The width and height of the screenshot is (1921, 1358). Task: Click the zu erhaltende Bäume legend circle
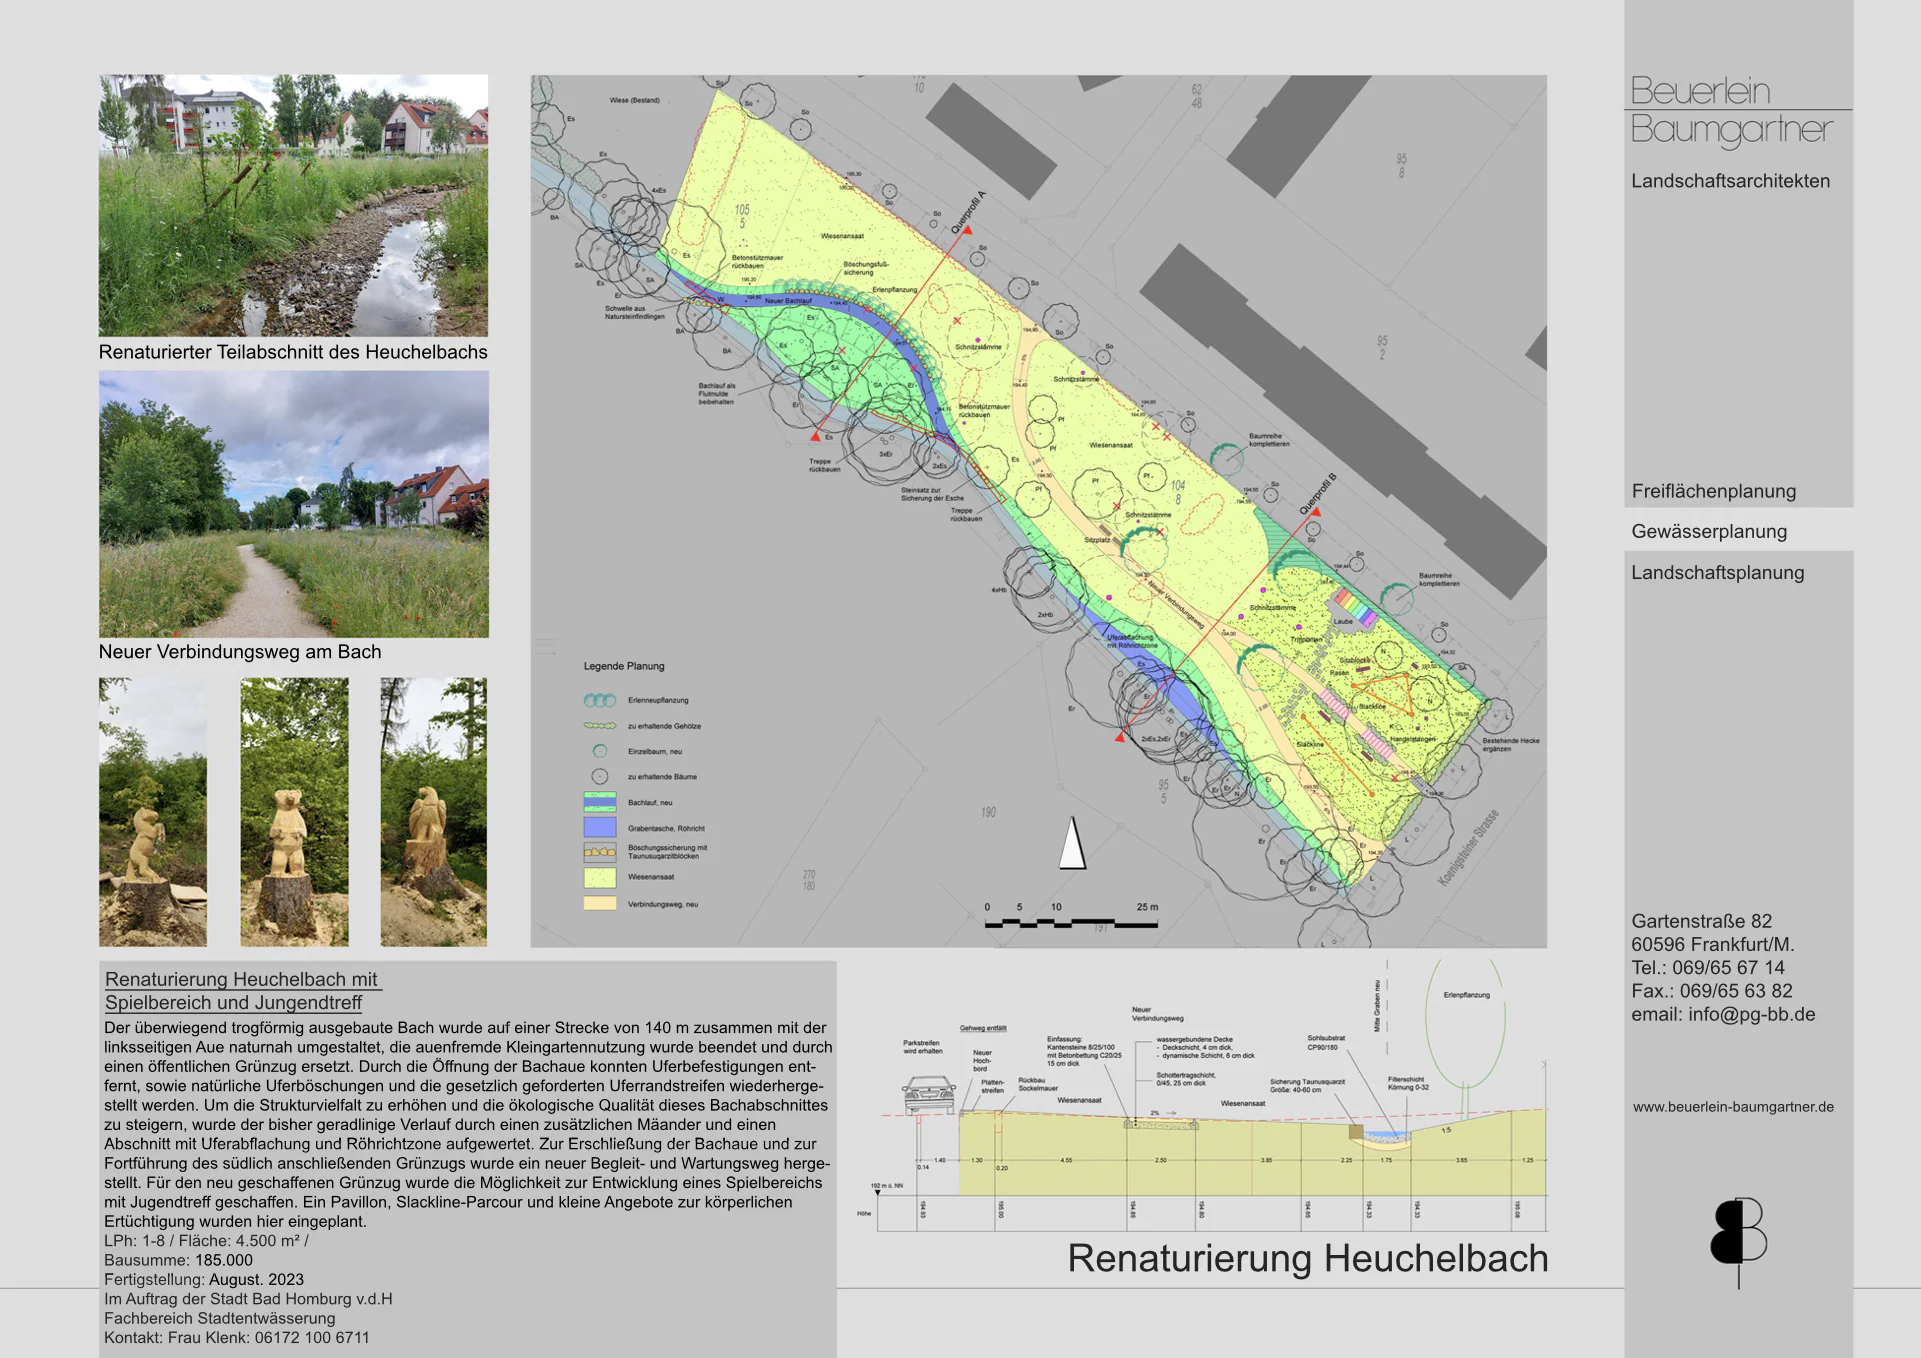coord(600,776)
